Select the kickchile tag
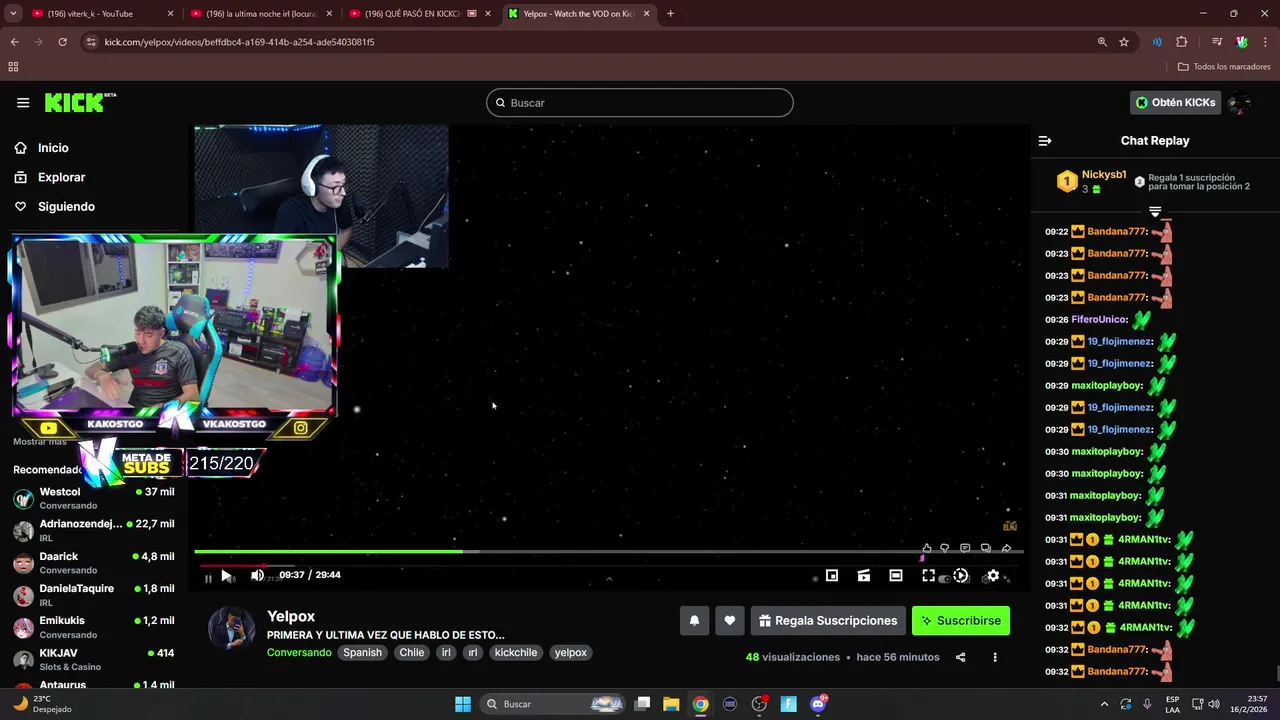1280x720 pixels. pos(516,653)
